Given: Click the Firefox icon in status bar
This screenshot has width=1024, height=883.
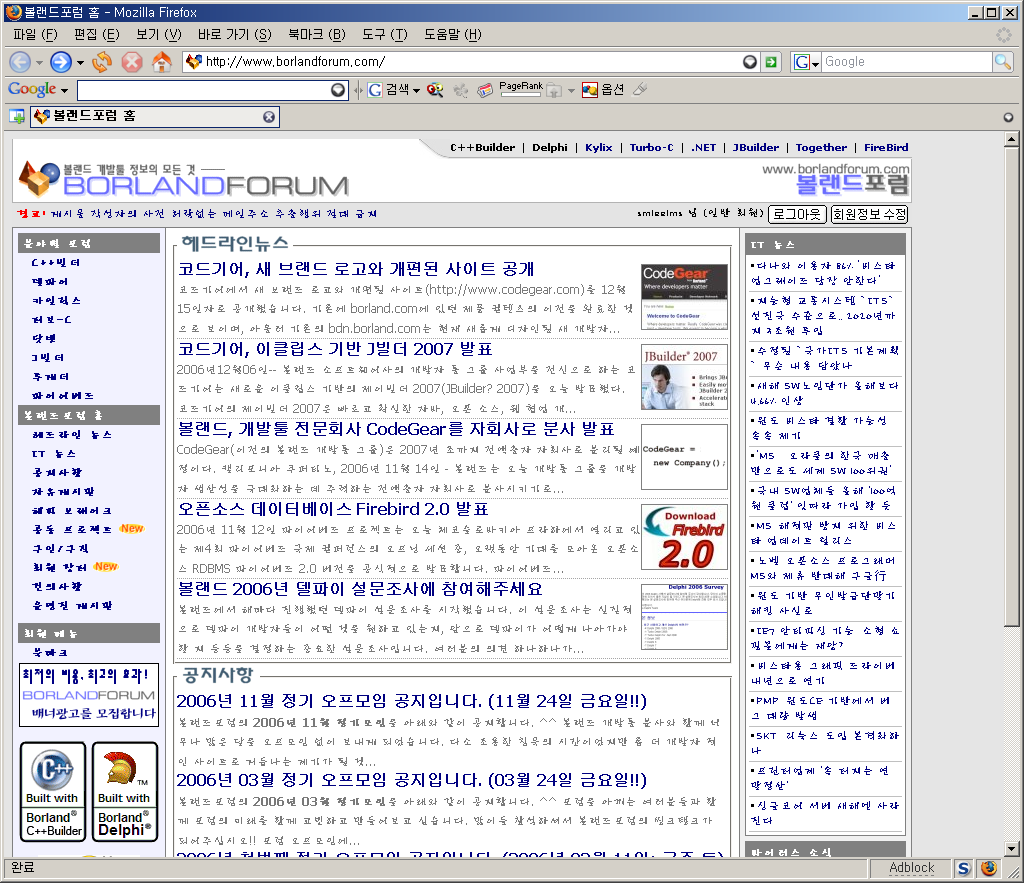Looking at the screenshot, I should point(989,868).
